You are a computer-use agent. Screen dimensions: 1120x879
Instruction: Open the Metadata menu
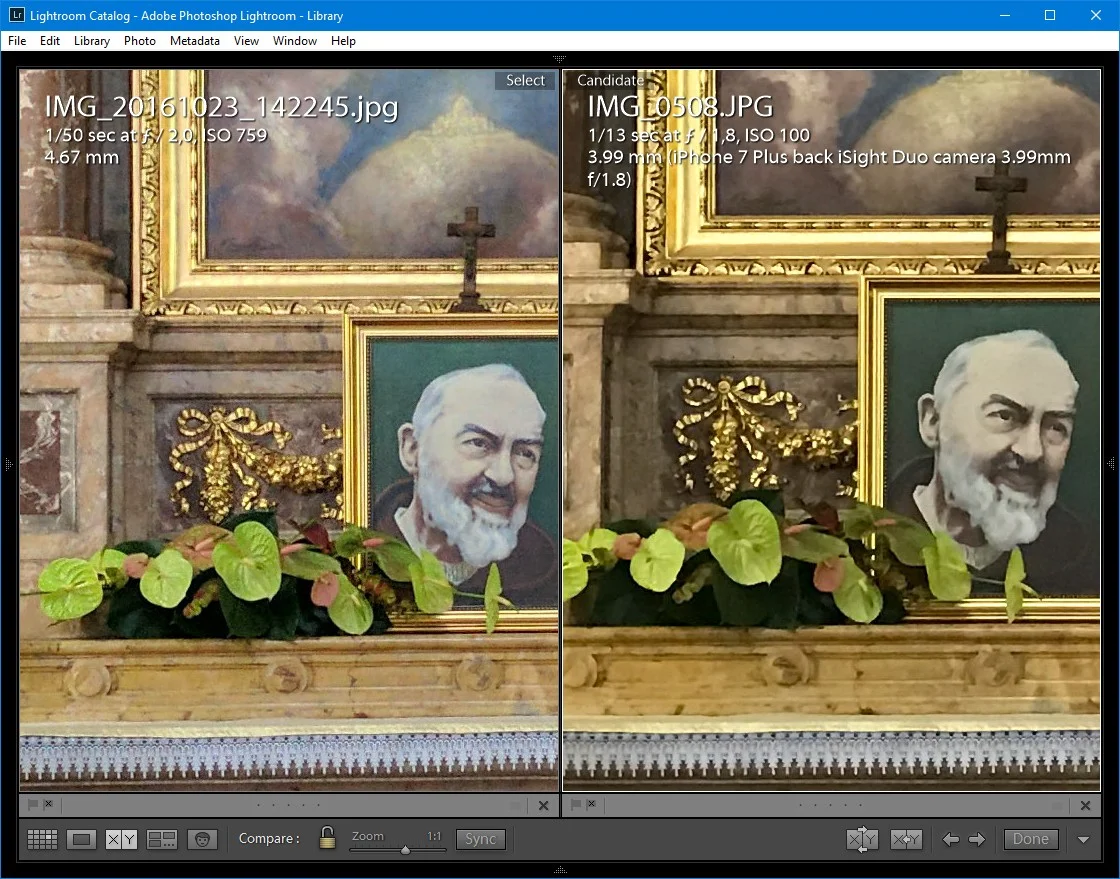[195, 41]
